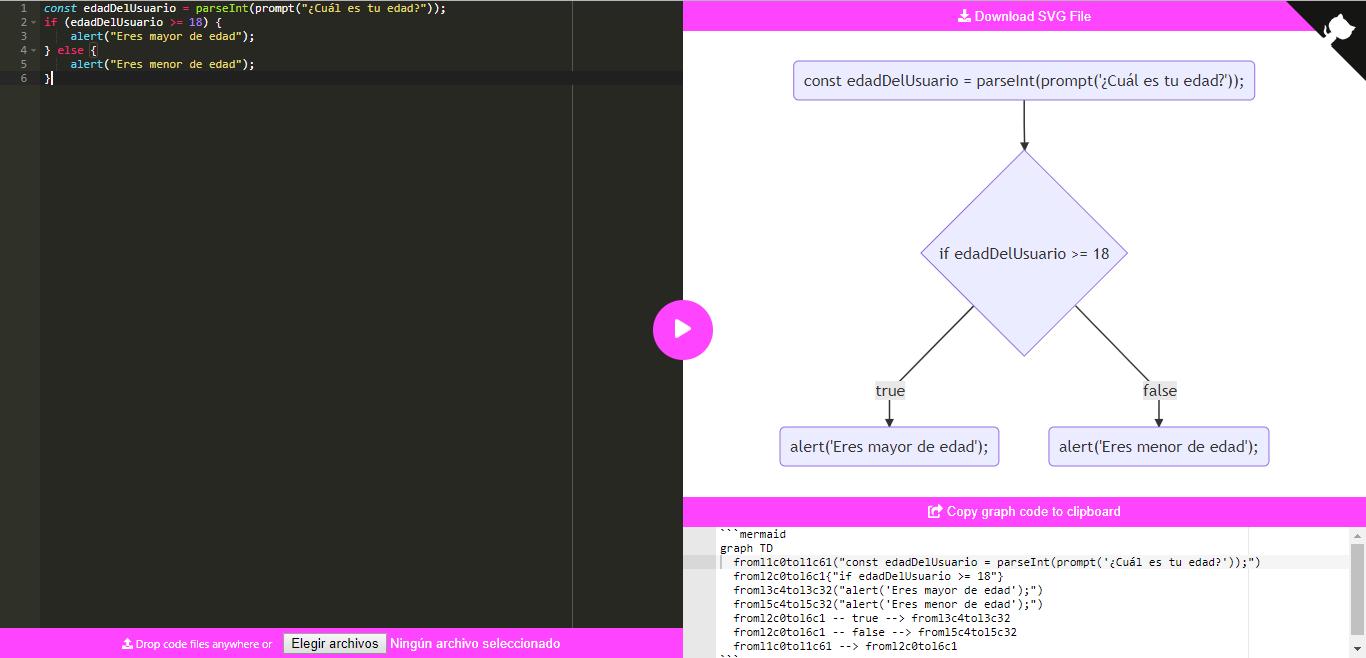Click the alert('Eres menor de edad') node
1366x658 pixels.
point(1158,446)
